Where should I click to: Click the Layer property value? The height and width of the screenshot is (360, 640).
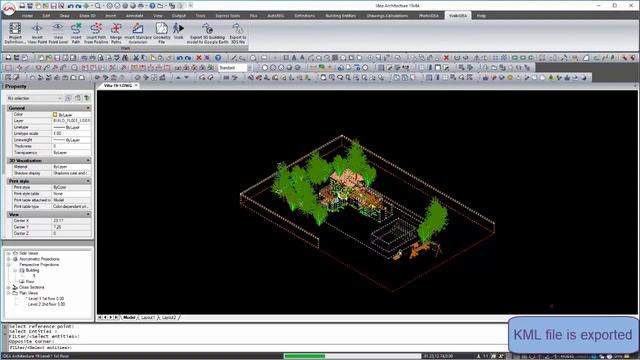71,121
